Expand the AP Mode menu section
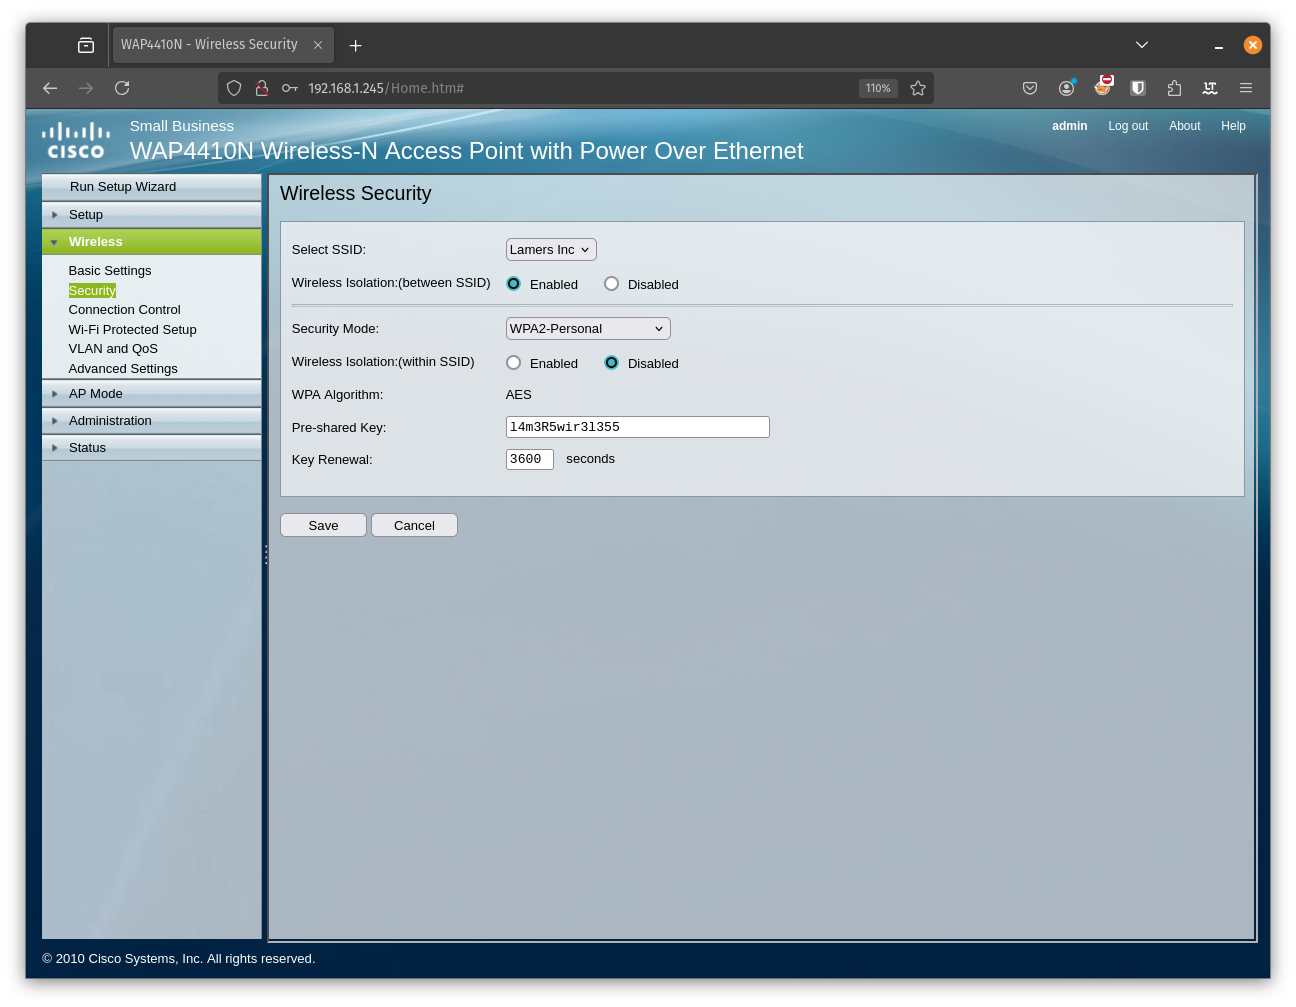Screen dimensions: 1296x1007 point(96,394)
